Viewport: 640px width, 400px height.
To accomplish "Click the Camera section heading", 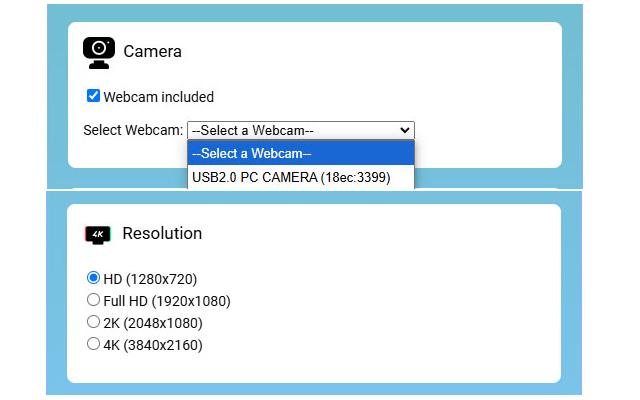I will coord(152,51).
